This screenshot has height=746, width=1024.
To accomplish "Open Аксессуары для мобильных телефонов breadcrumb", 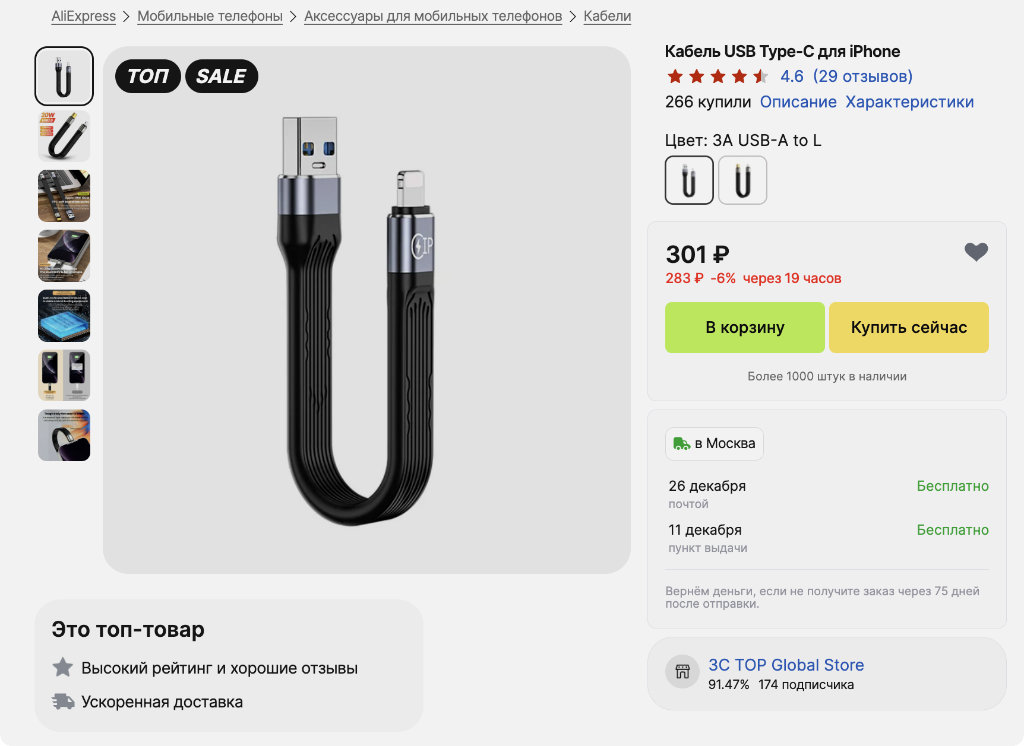I will click(433, 17).
